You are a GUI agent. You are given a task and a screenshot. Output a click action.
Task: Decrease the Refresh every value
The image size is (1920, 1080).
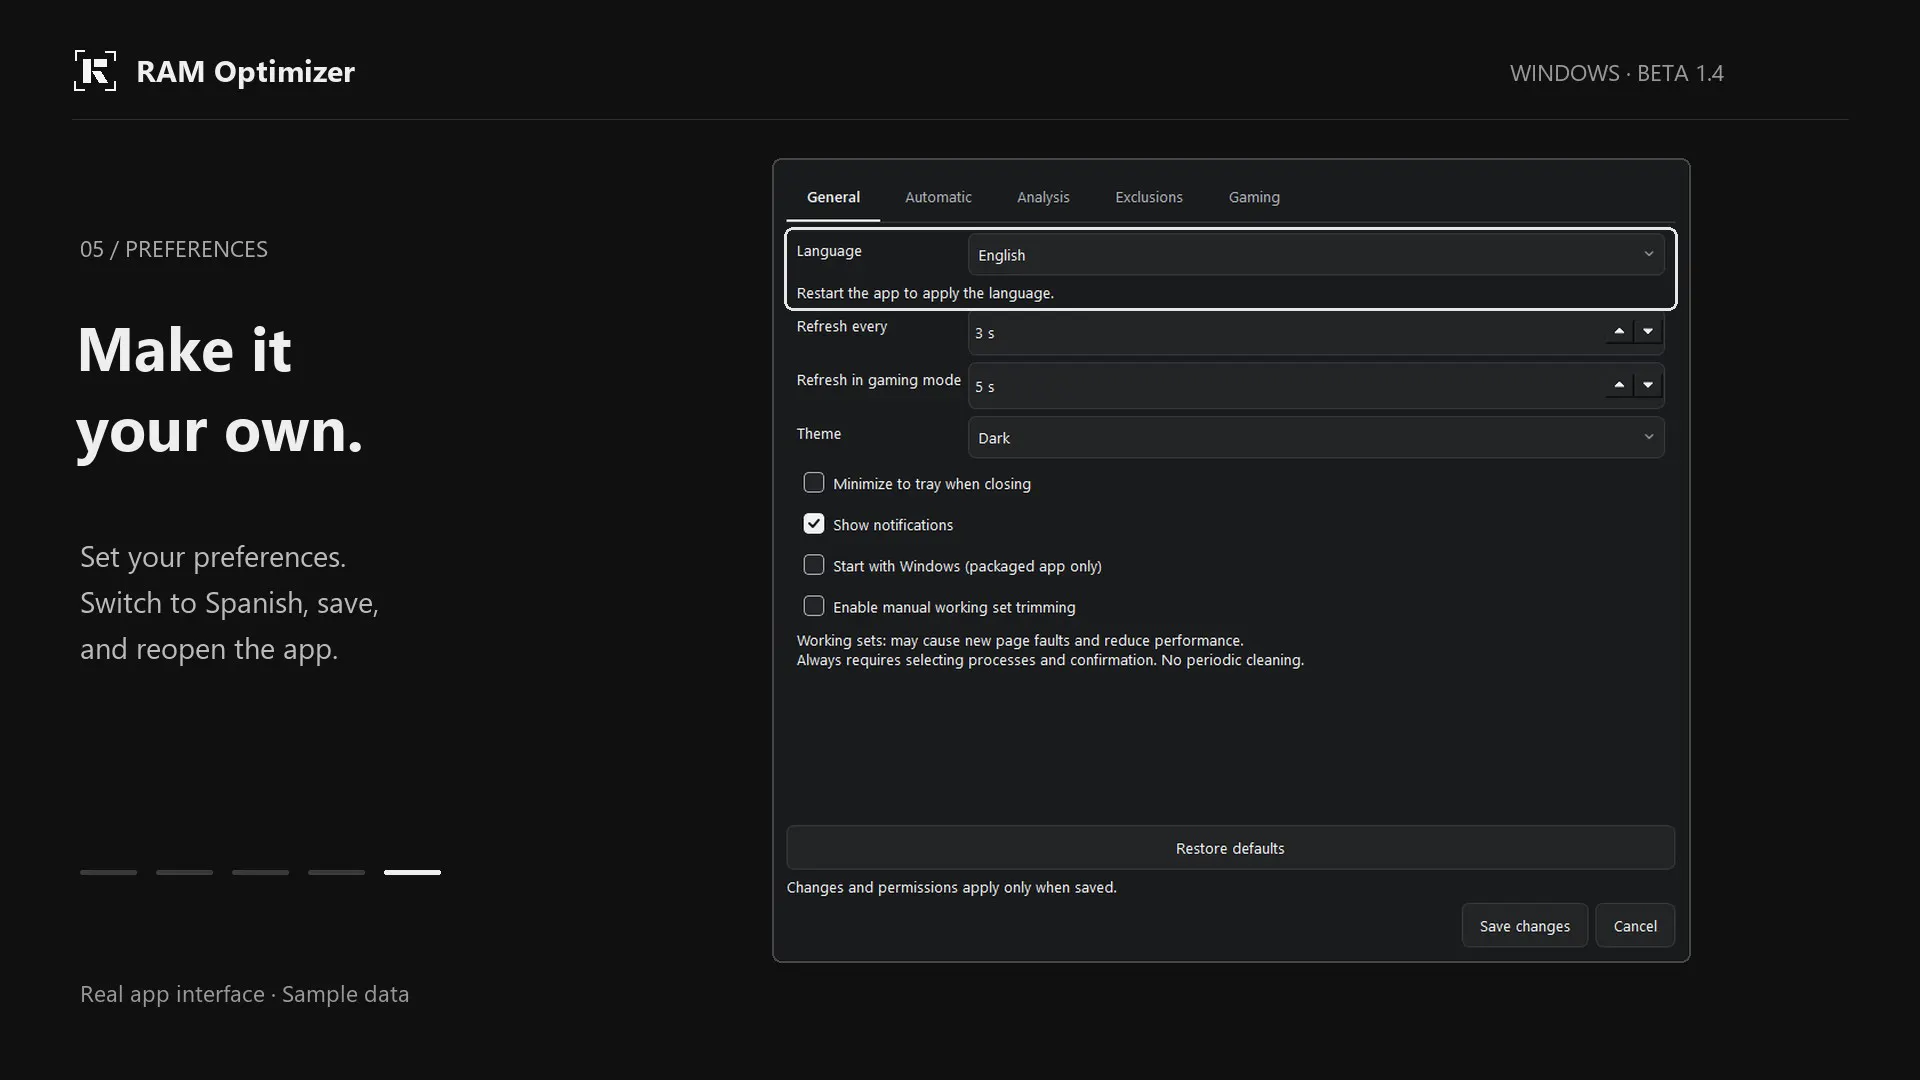[x=1648, y=332]
